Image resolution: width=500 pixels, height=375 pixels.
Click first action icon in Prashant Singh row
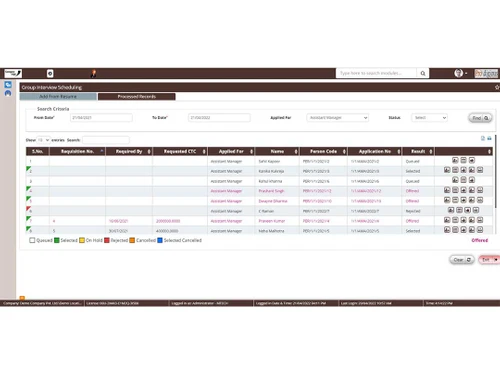(447, 190)
